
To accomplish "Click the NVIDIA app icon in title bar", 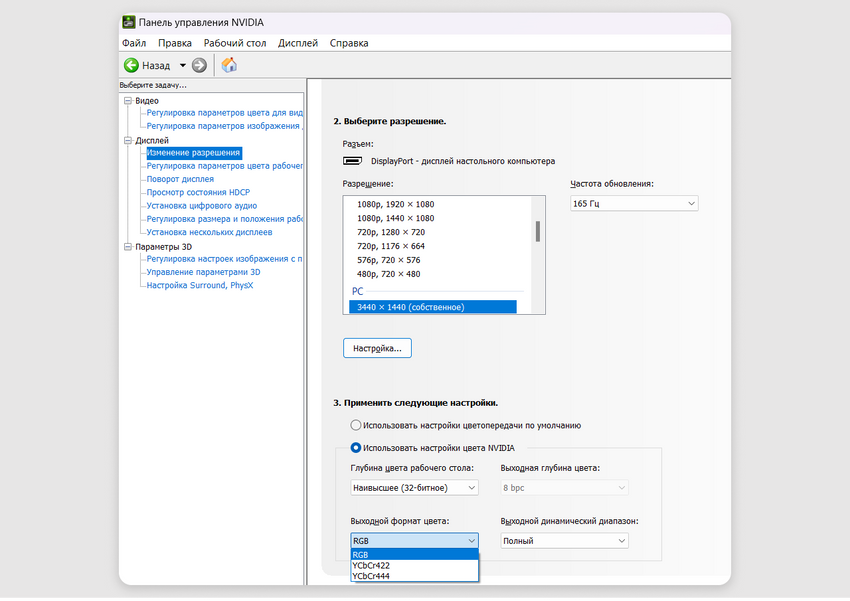I will 129,22.
